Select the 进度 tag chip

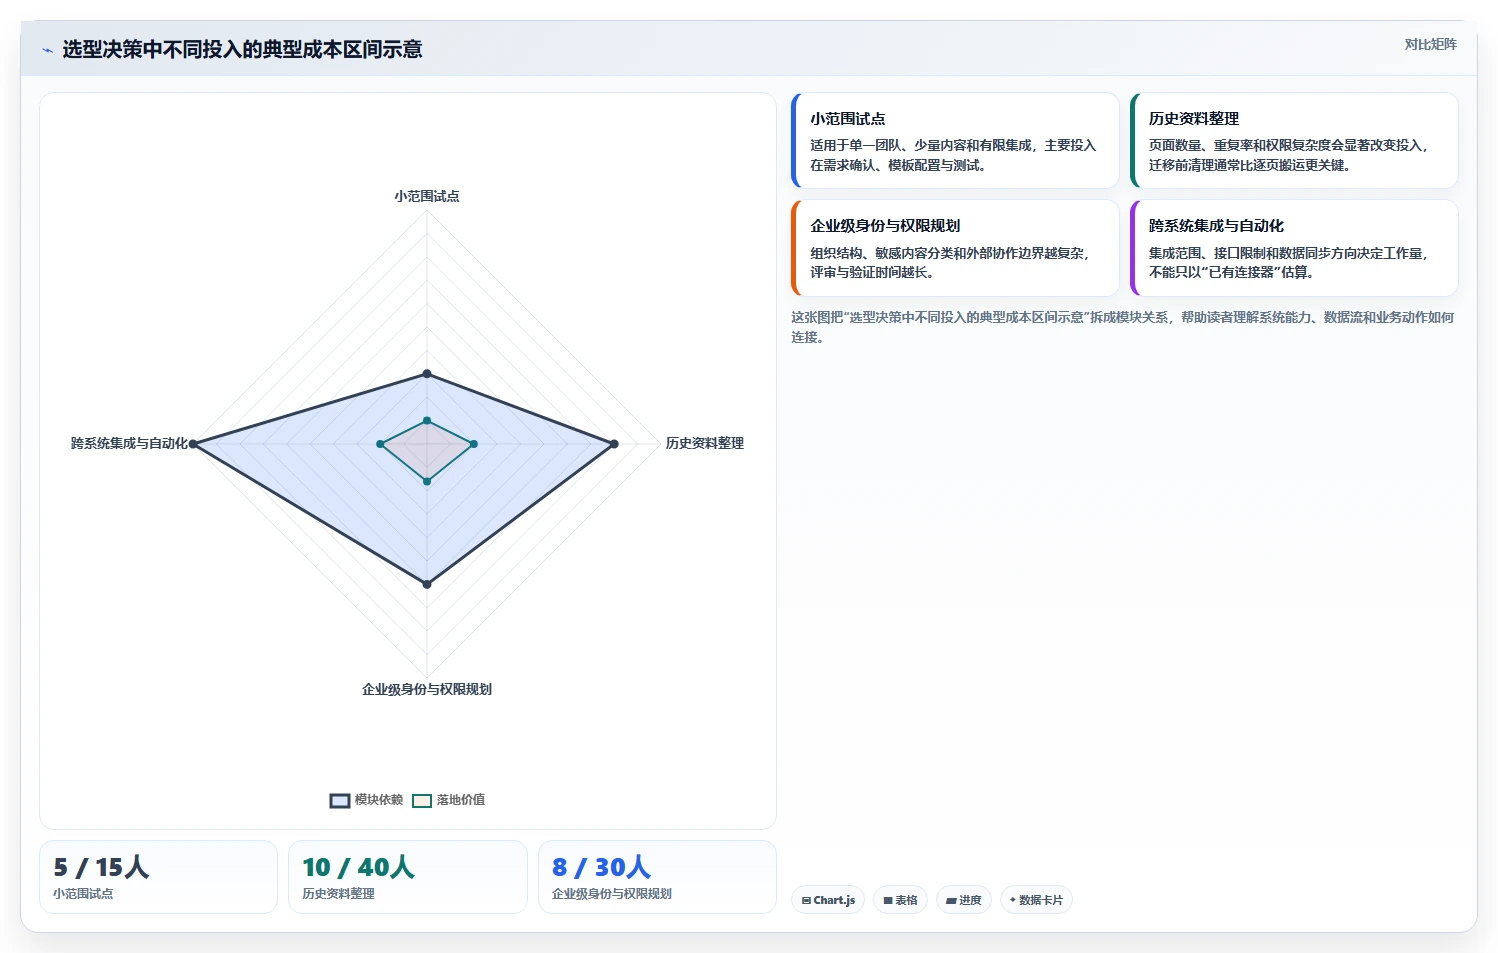(x=964, y=900)
